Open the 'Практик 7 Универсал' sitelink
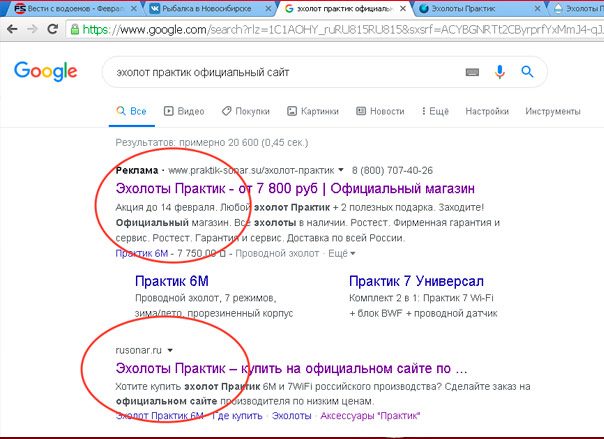604x439 pixels. (x=416, y=281)
